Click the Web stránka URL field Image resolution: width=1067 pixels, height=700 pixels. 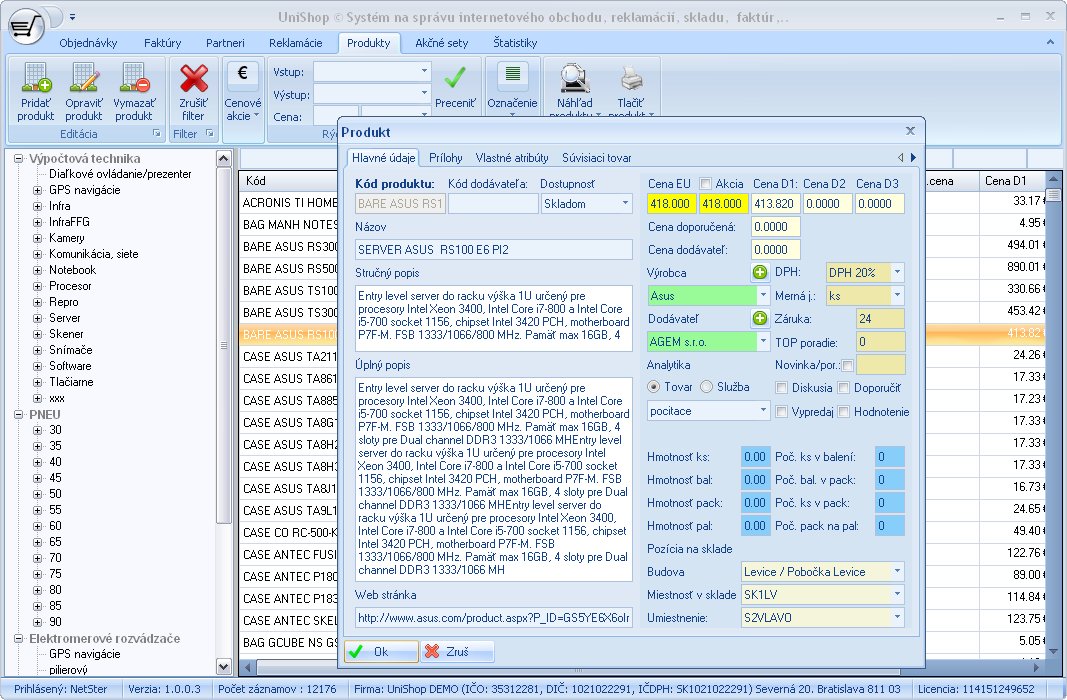click(493, 618)
